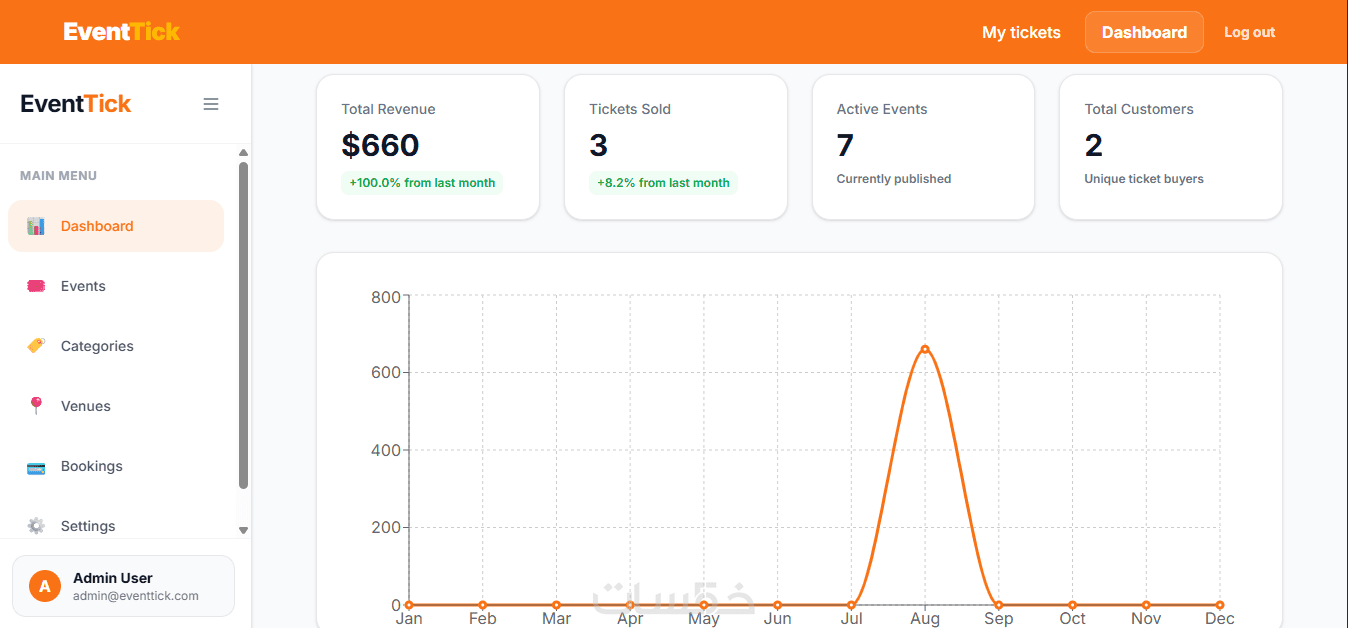
Task: Click the Tickets Sold stat card
Action: click(x=676, y=147)
